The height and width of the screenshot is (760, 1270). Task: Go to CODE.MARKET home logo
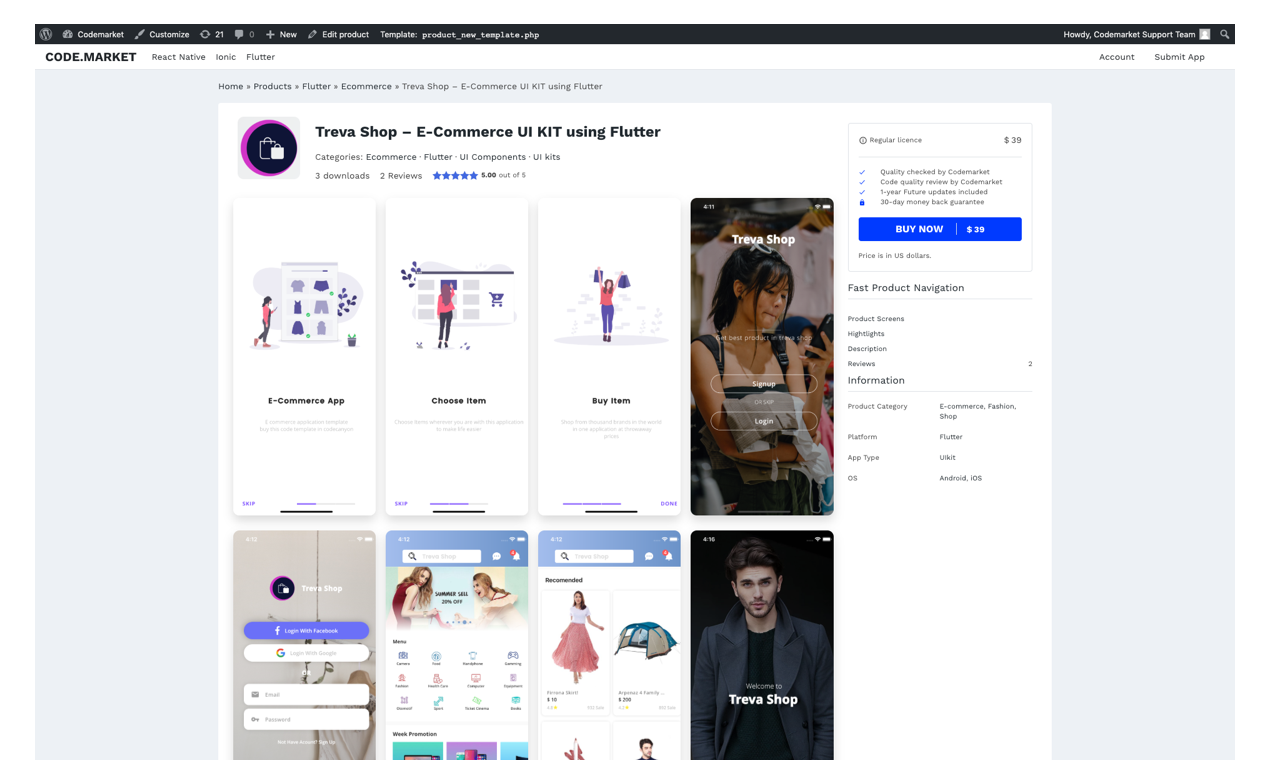(91, 57)
